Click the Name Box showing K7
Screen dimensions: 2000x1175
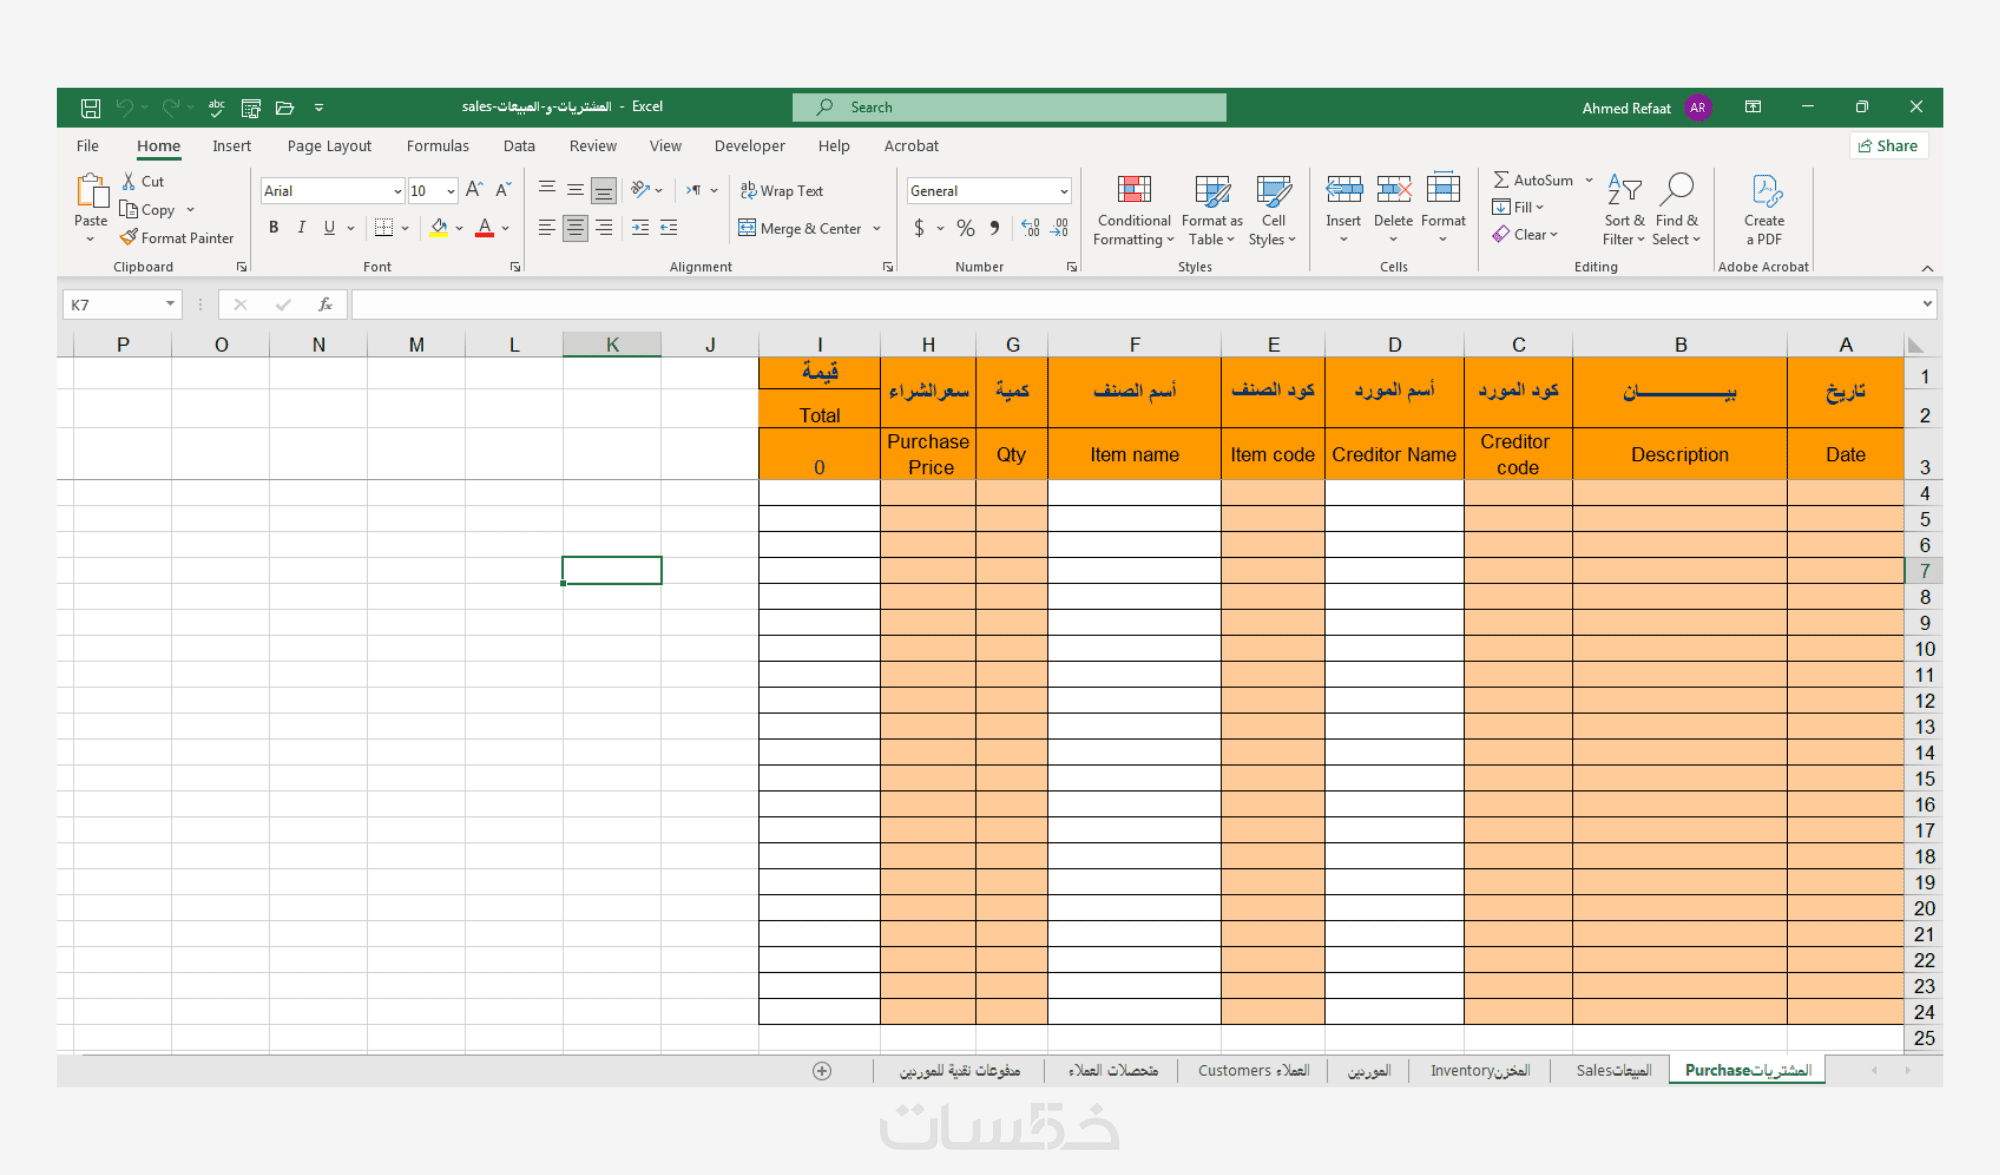pos(112,305)
